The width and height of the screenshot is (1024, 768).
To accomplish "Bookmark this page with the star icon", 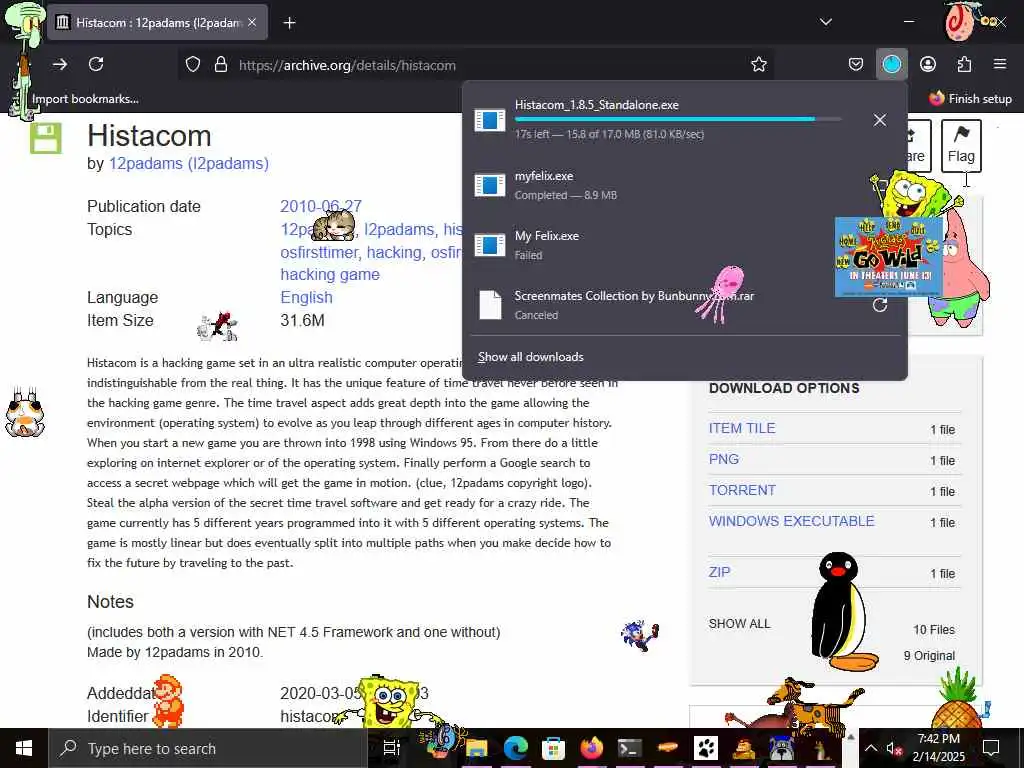I will 758,65.
